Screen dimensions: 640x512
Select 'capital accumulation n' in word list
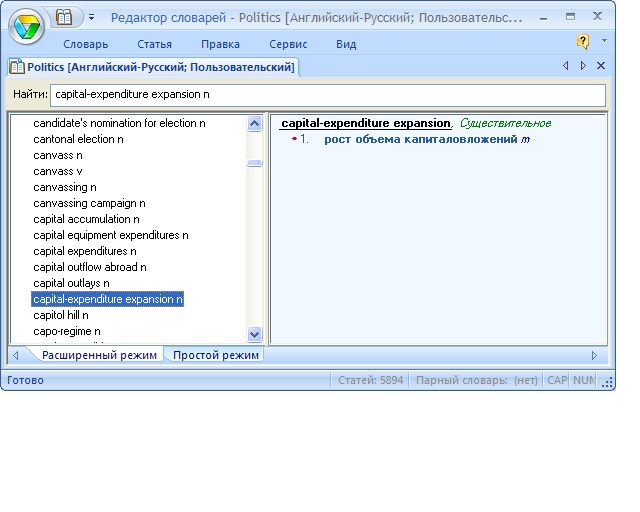tap(86, 219)
